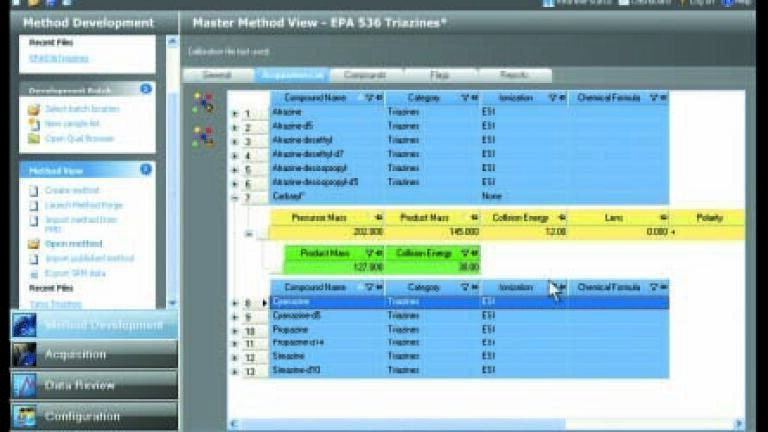The image size is (768, 432).
Task: Click the icon beside Export SRM data
Action: [x=33, y=273]
